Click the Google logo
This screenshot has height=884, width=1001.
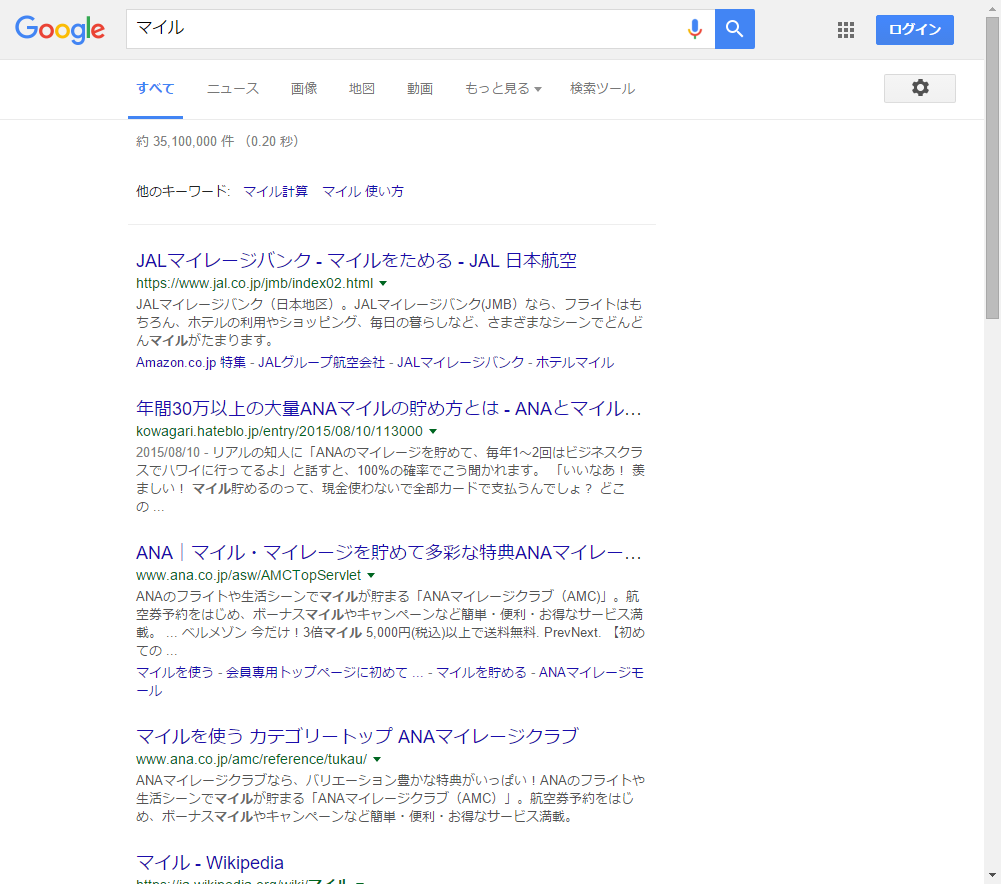click(x=60, y=29)
